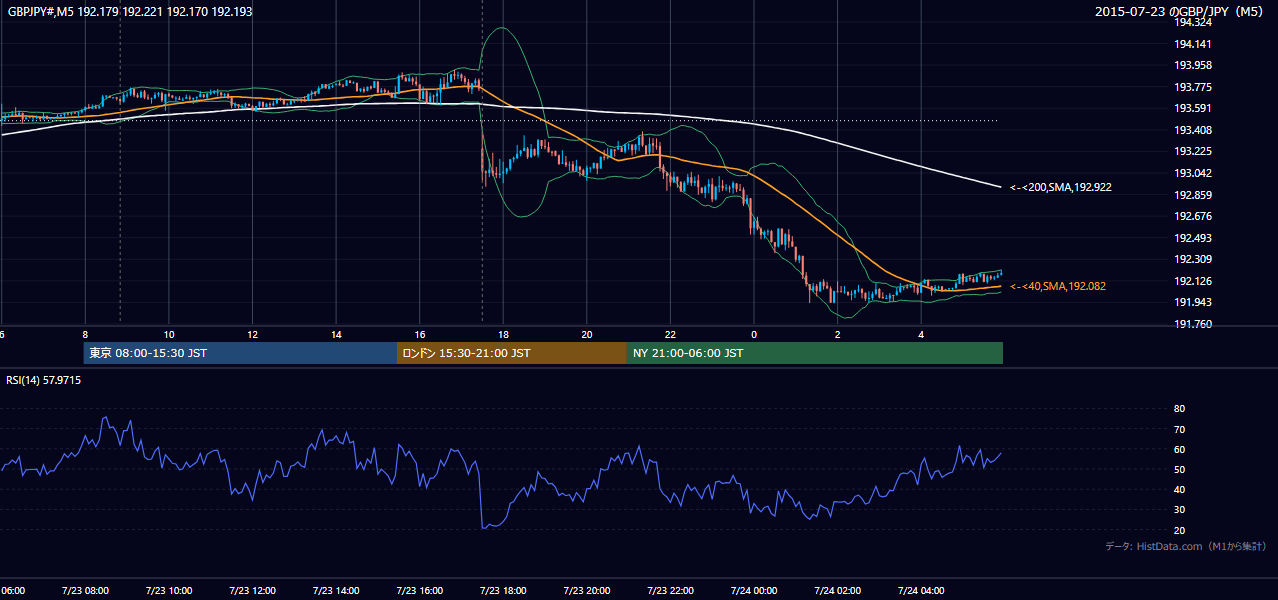Click the 7/24 02:00 time axis label
Viewport: 1278px width, 600px height.
click(x=837, y=590)
